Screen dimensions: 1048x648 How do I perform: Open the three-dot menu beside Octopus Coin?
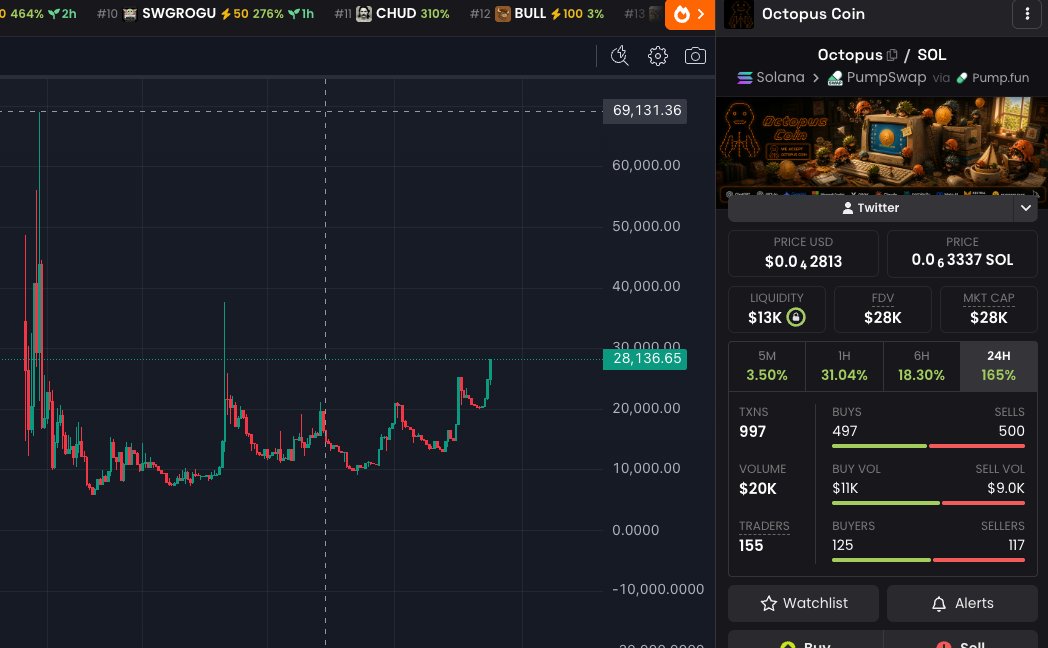1027,14
